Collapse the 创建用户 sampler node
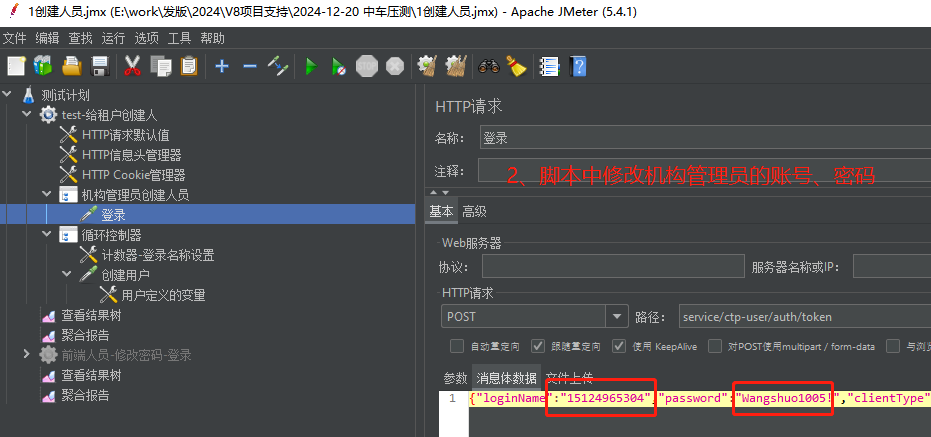The width and height of the screenshot is (931, 437). coord(66,274)
